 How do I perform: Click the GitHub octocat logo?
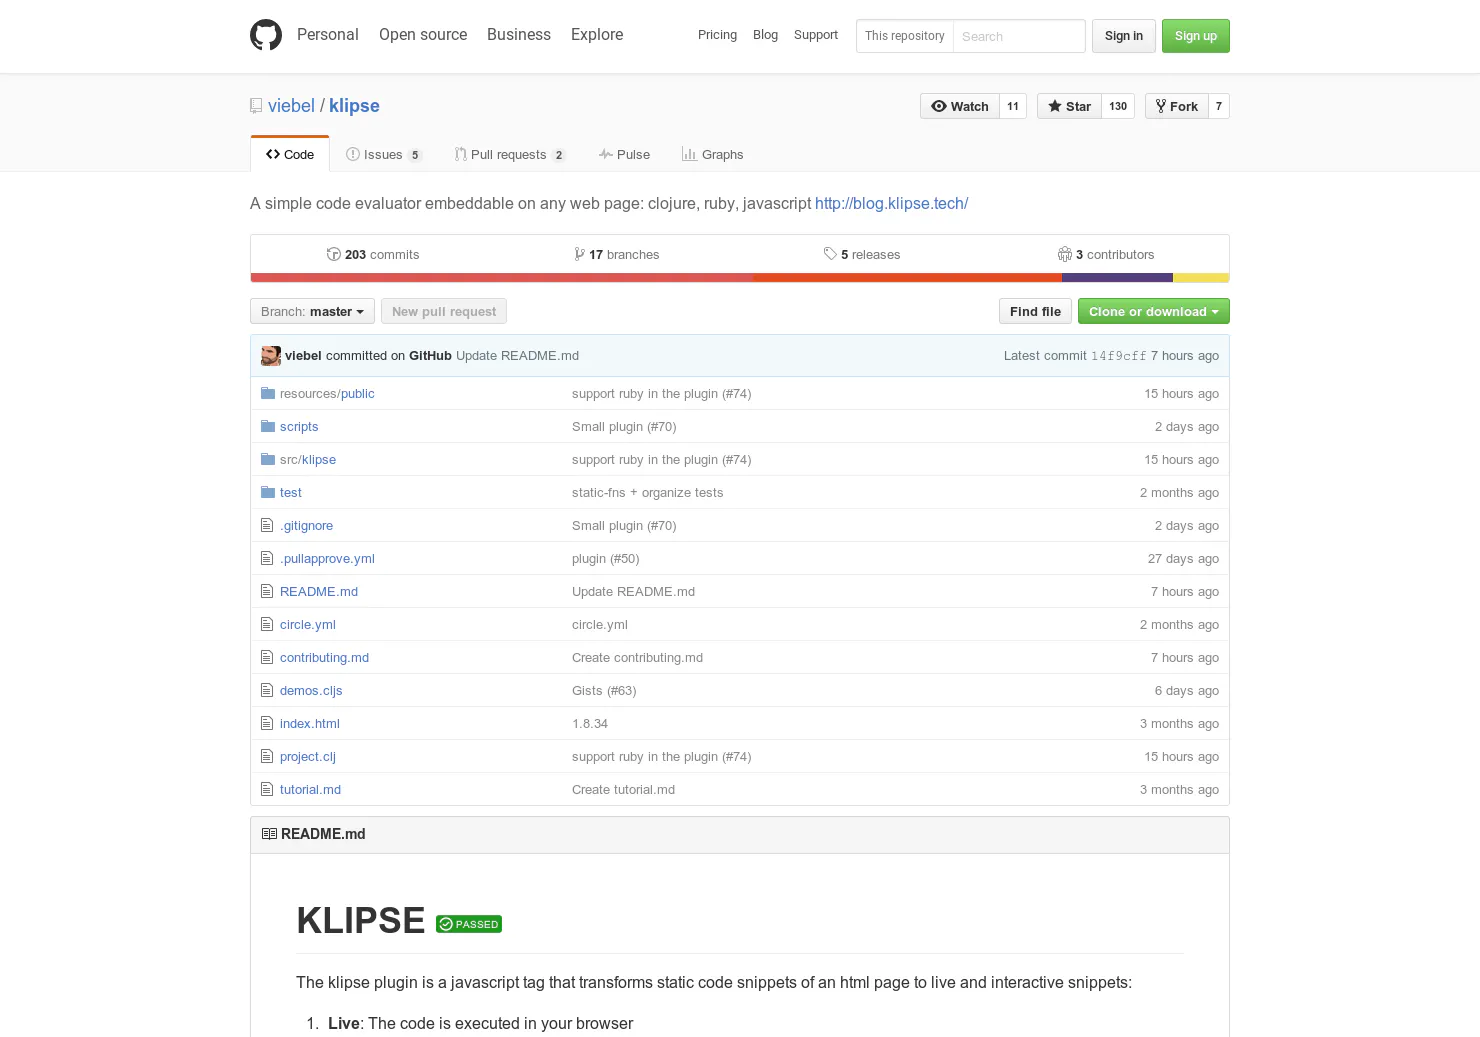point(266,35)
